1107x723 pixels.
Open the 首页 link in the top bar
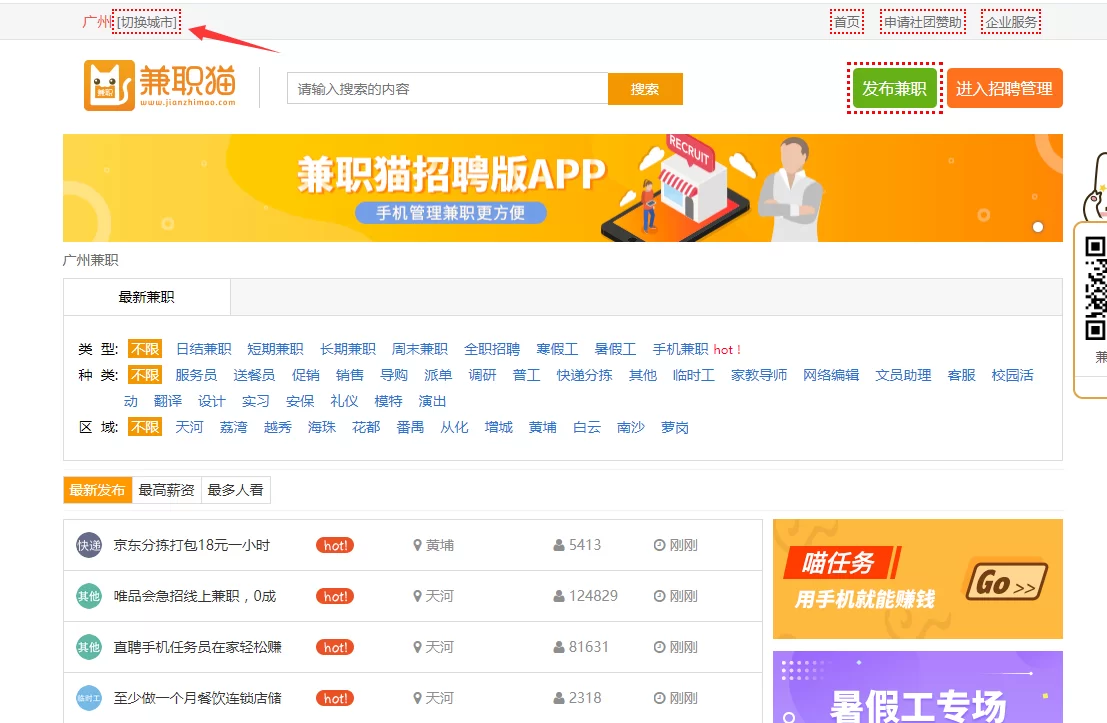click(846, 20)
